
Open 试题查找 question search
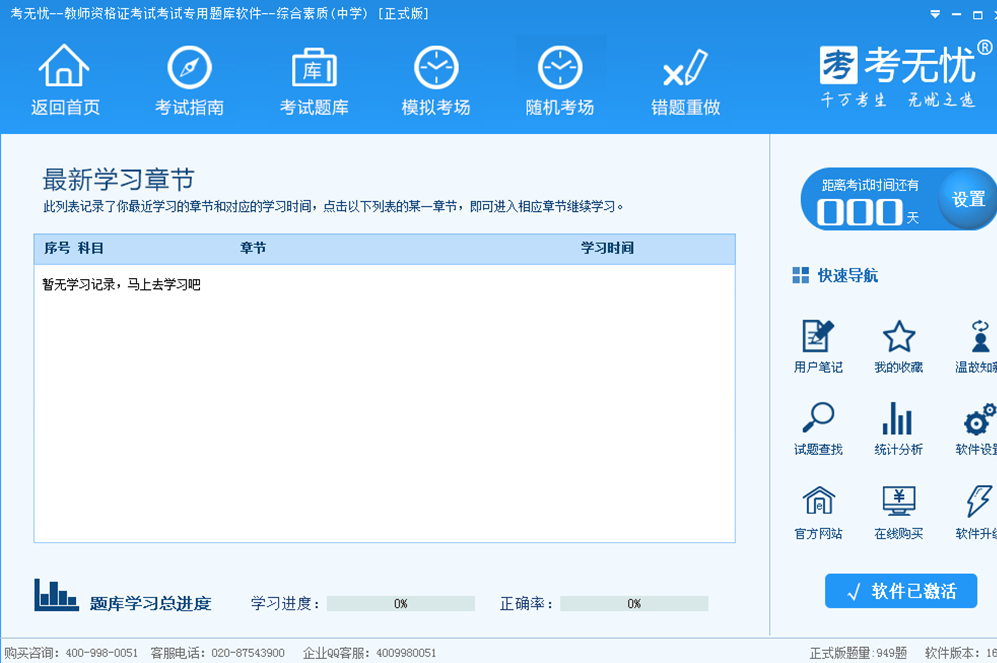point(818,419)
